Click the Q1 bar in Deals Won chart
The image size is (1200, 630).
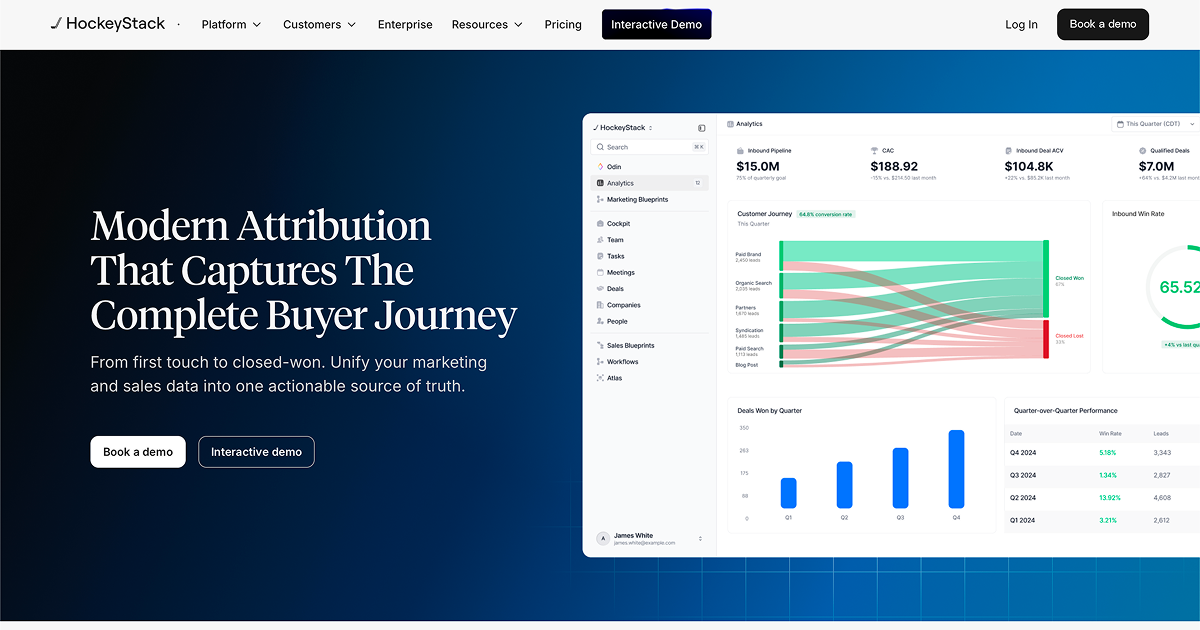(x=788, y=493)
